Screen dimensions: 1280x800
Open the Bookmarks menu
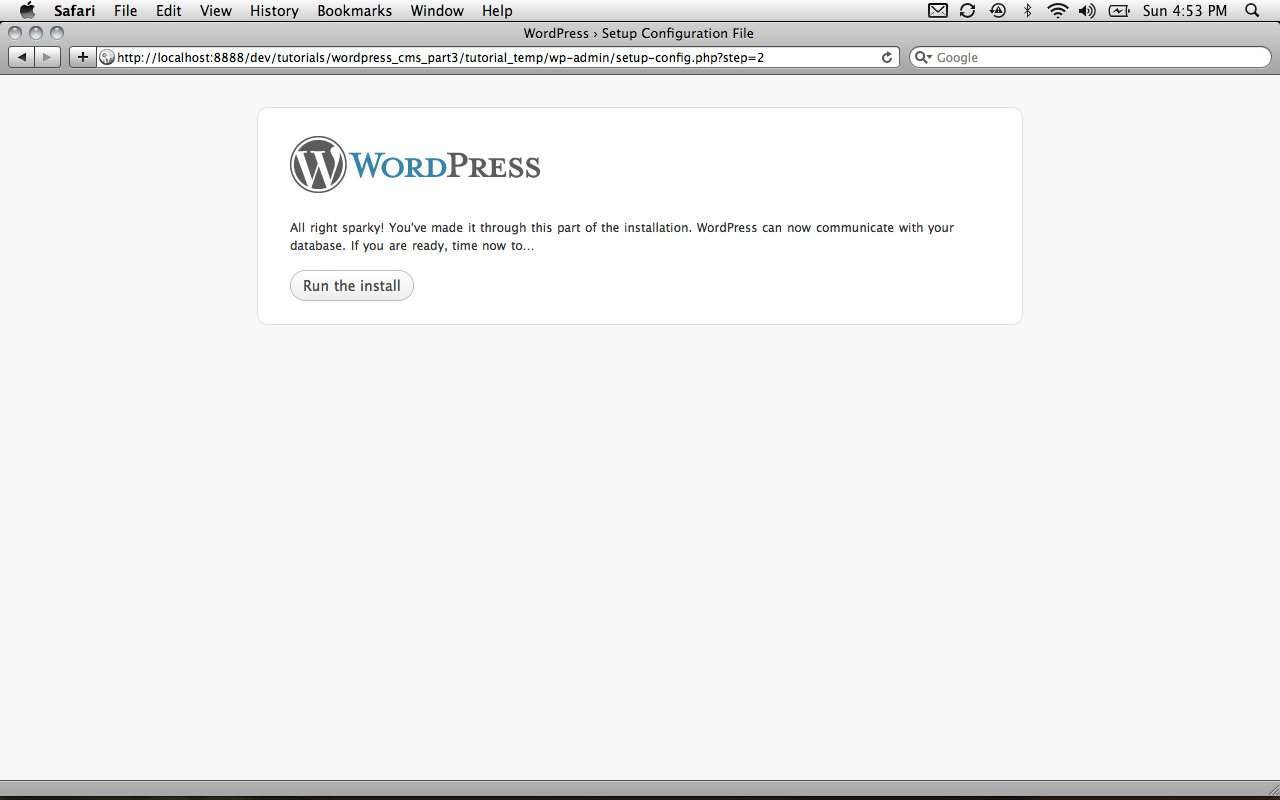(x=354, y=11)
